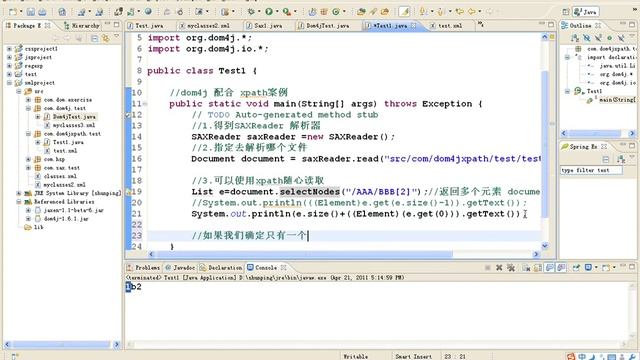Toggle Hide Non-Public Members in Outline toolbar
The height and width of the screenshot is (360, 640).
(609, 38)
